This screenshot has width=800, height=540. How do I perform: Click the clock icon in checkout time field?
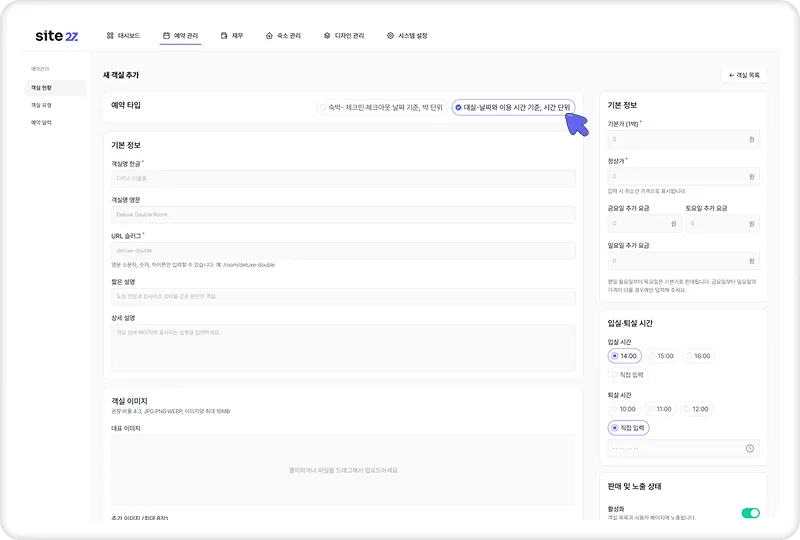point(749,448)
